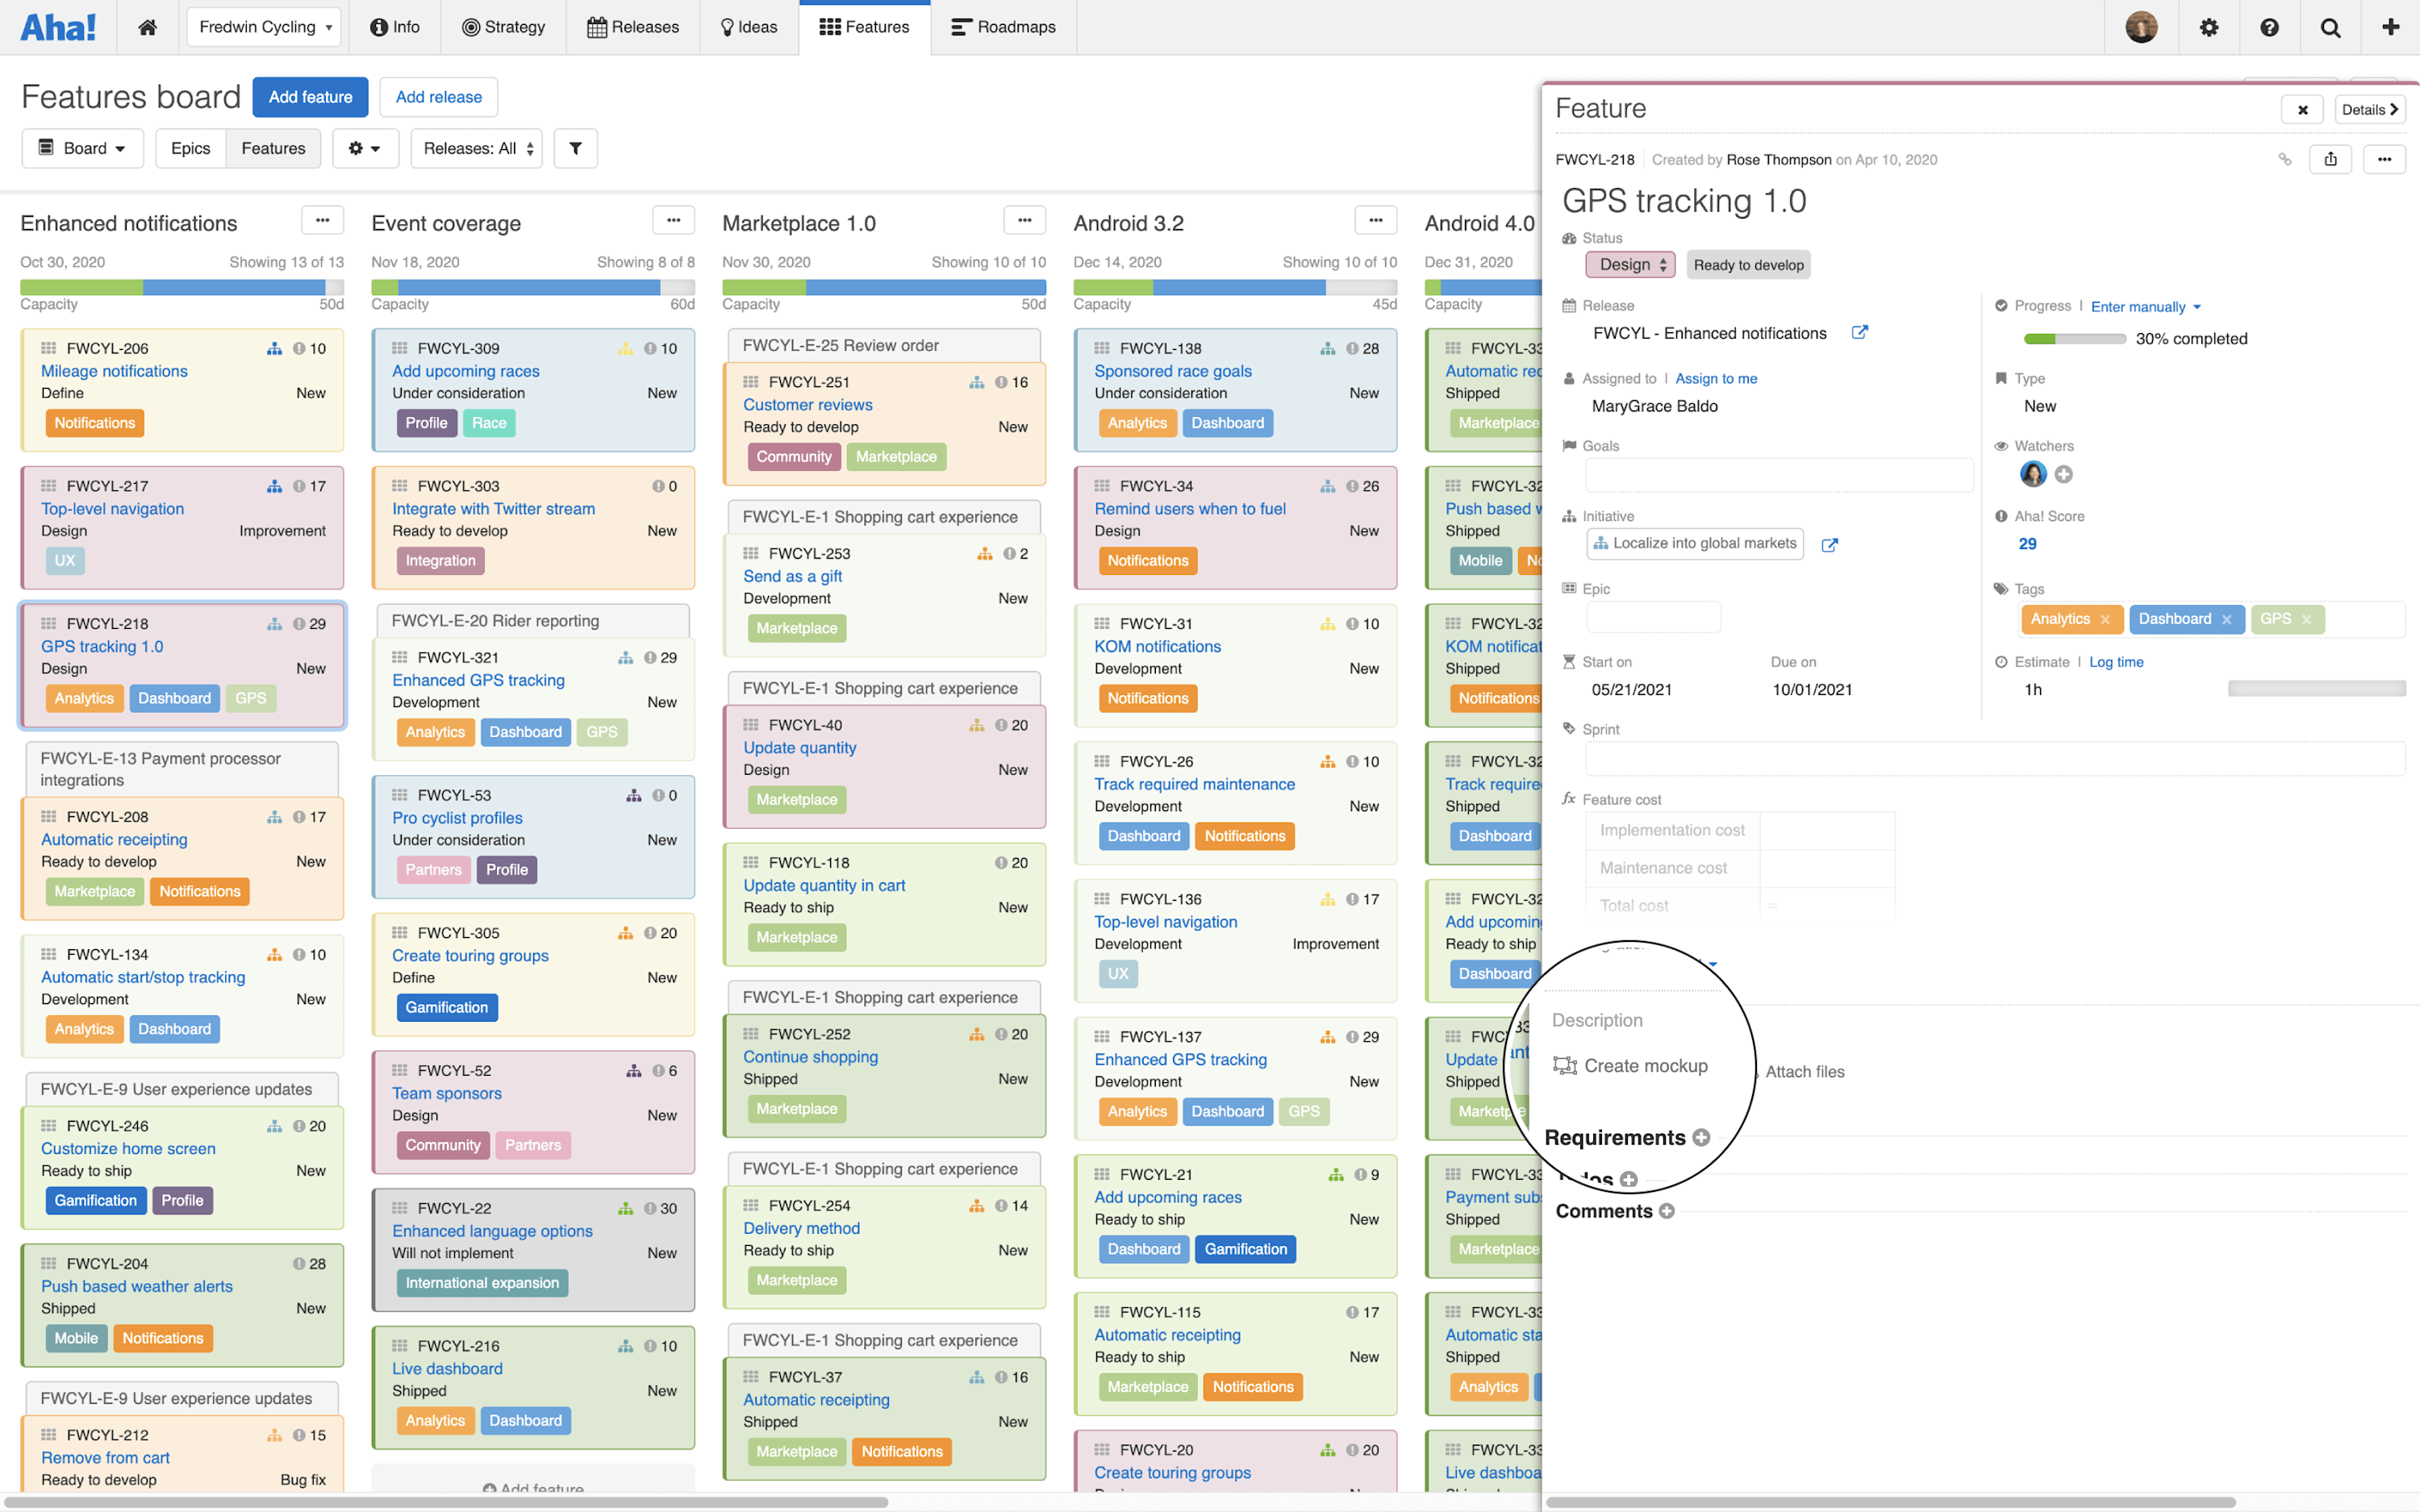The width and height of the screenshot is (2420, 1512).
Task: Add a watcher with the plus icon
Action: 2063,474
